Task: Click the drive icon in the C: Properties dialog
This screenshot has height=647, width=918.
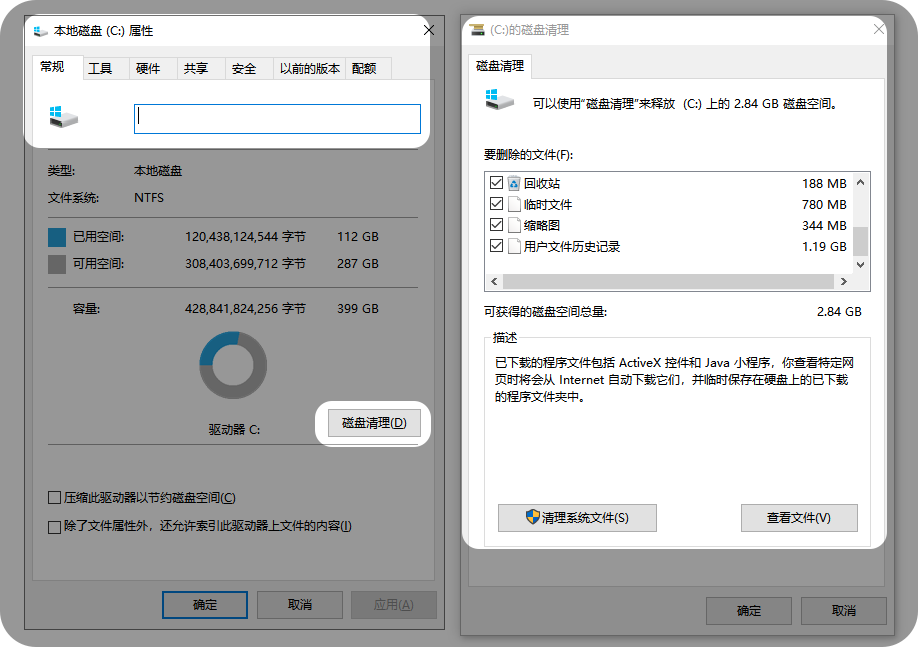Action: pos(63,117)
